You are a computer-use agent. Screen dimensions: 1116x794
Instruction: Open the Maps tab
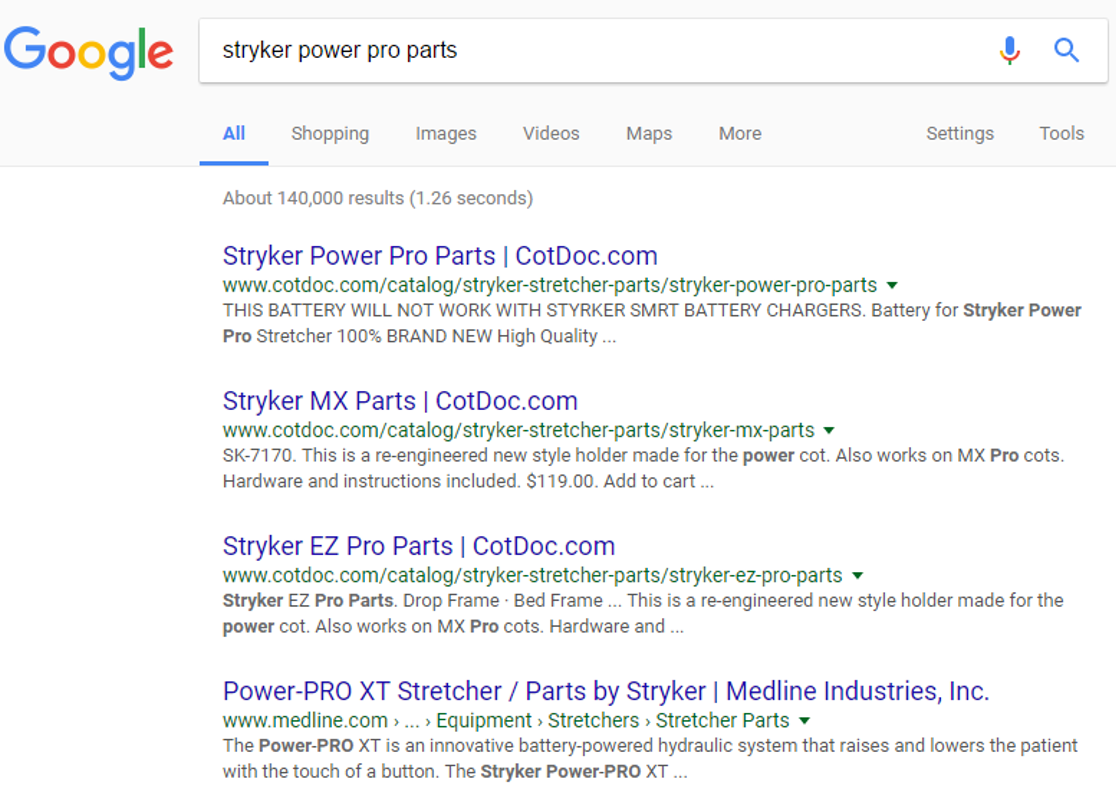click(x=649, y=134)
